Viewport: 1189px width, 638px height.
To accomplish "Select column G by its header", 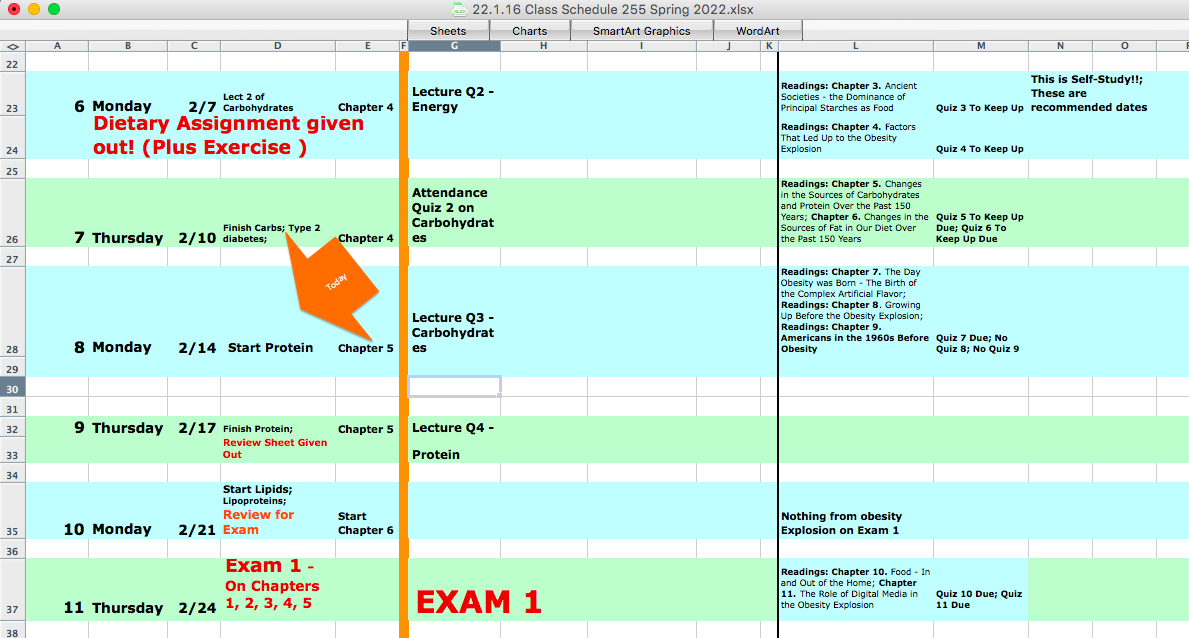I will click(x=454, y=46).
